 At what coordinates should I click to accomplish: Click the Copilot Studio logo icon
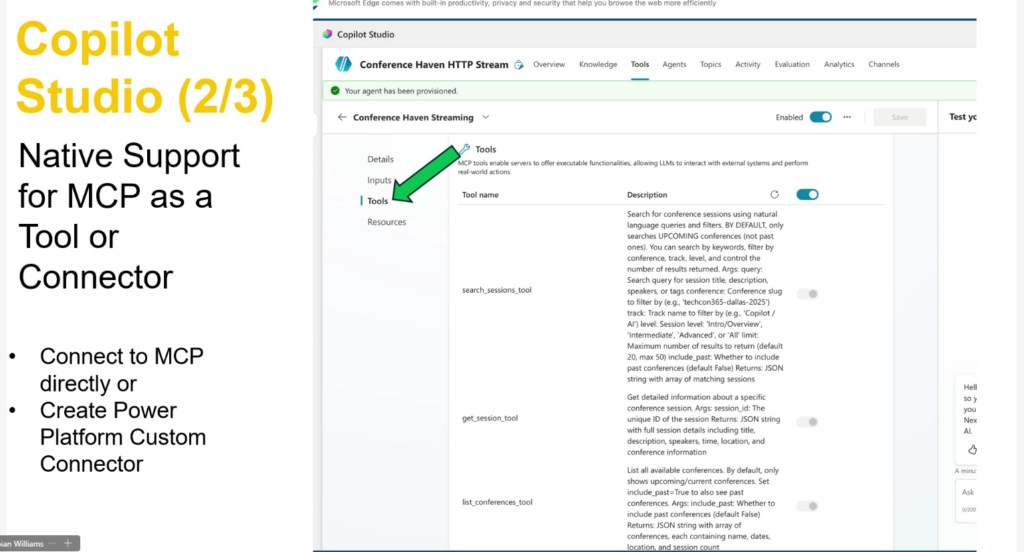tap(327, 34)
